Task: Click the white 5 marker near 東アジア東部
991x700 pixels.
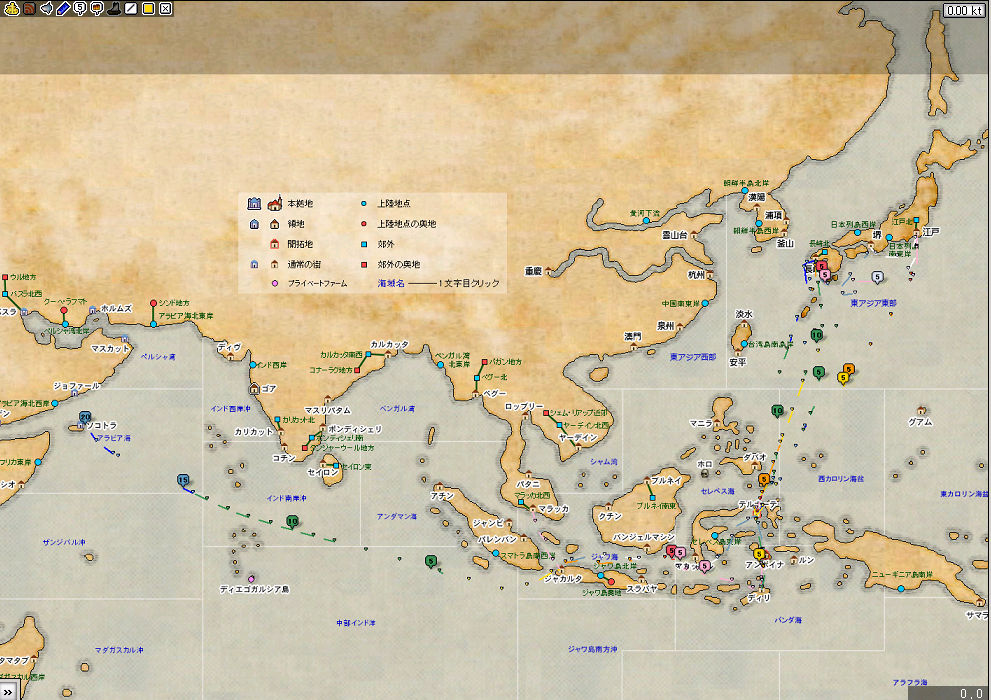Action: pos(877,277)
